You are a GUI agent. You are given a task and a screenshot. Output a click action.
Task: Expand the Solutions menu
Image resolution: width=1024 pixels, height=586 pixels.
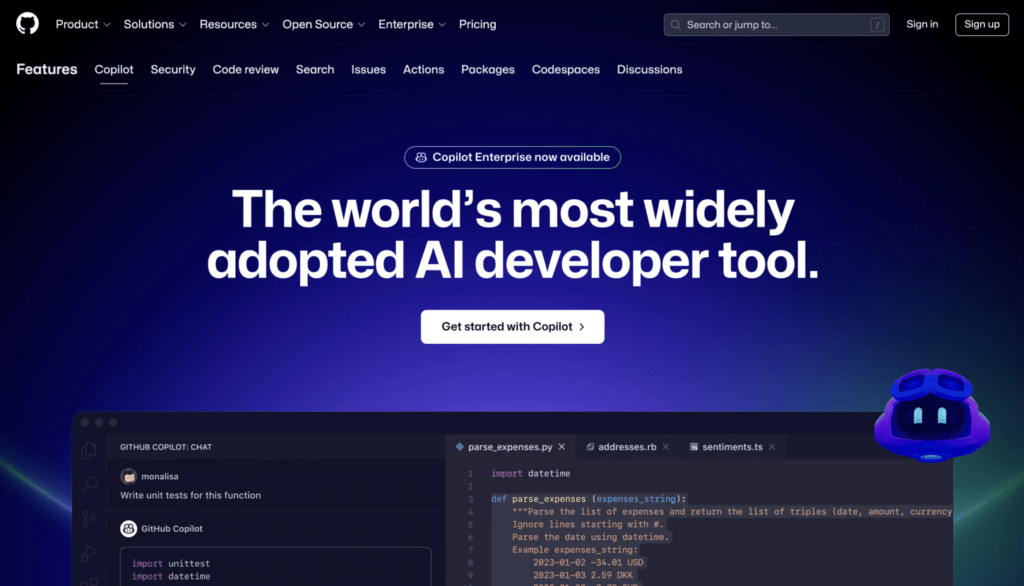pos(155,24)
